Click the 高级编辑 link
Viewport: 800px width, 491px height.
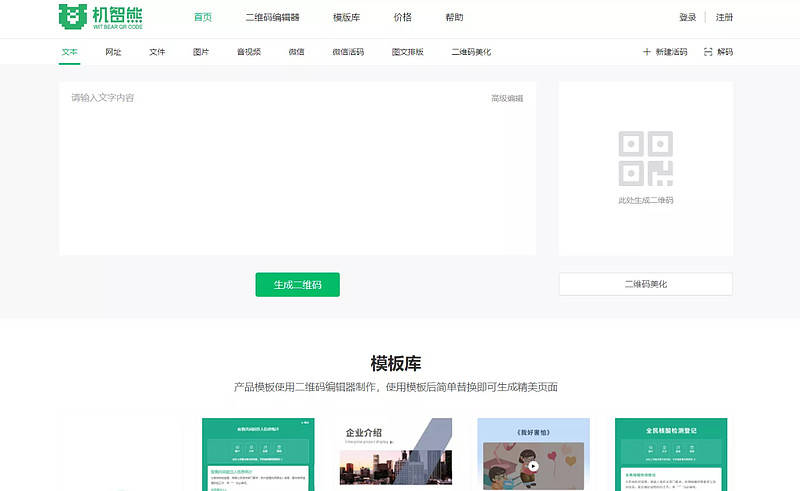coord(507,98)
